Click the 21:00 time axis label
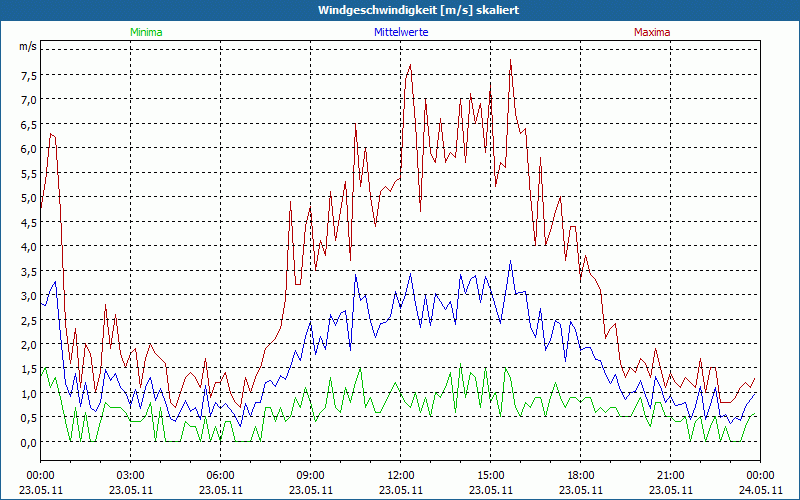800x500 pixels. 670,476
